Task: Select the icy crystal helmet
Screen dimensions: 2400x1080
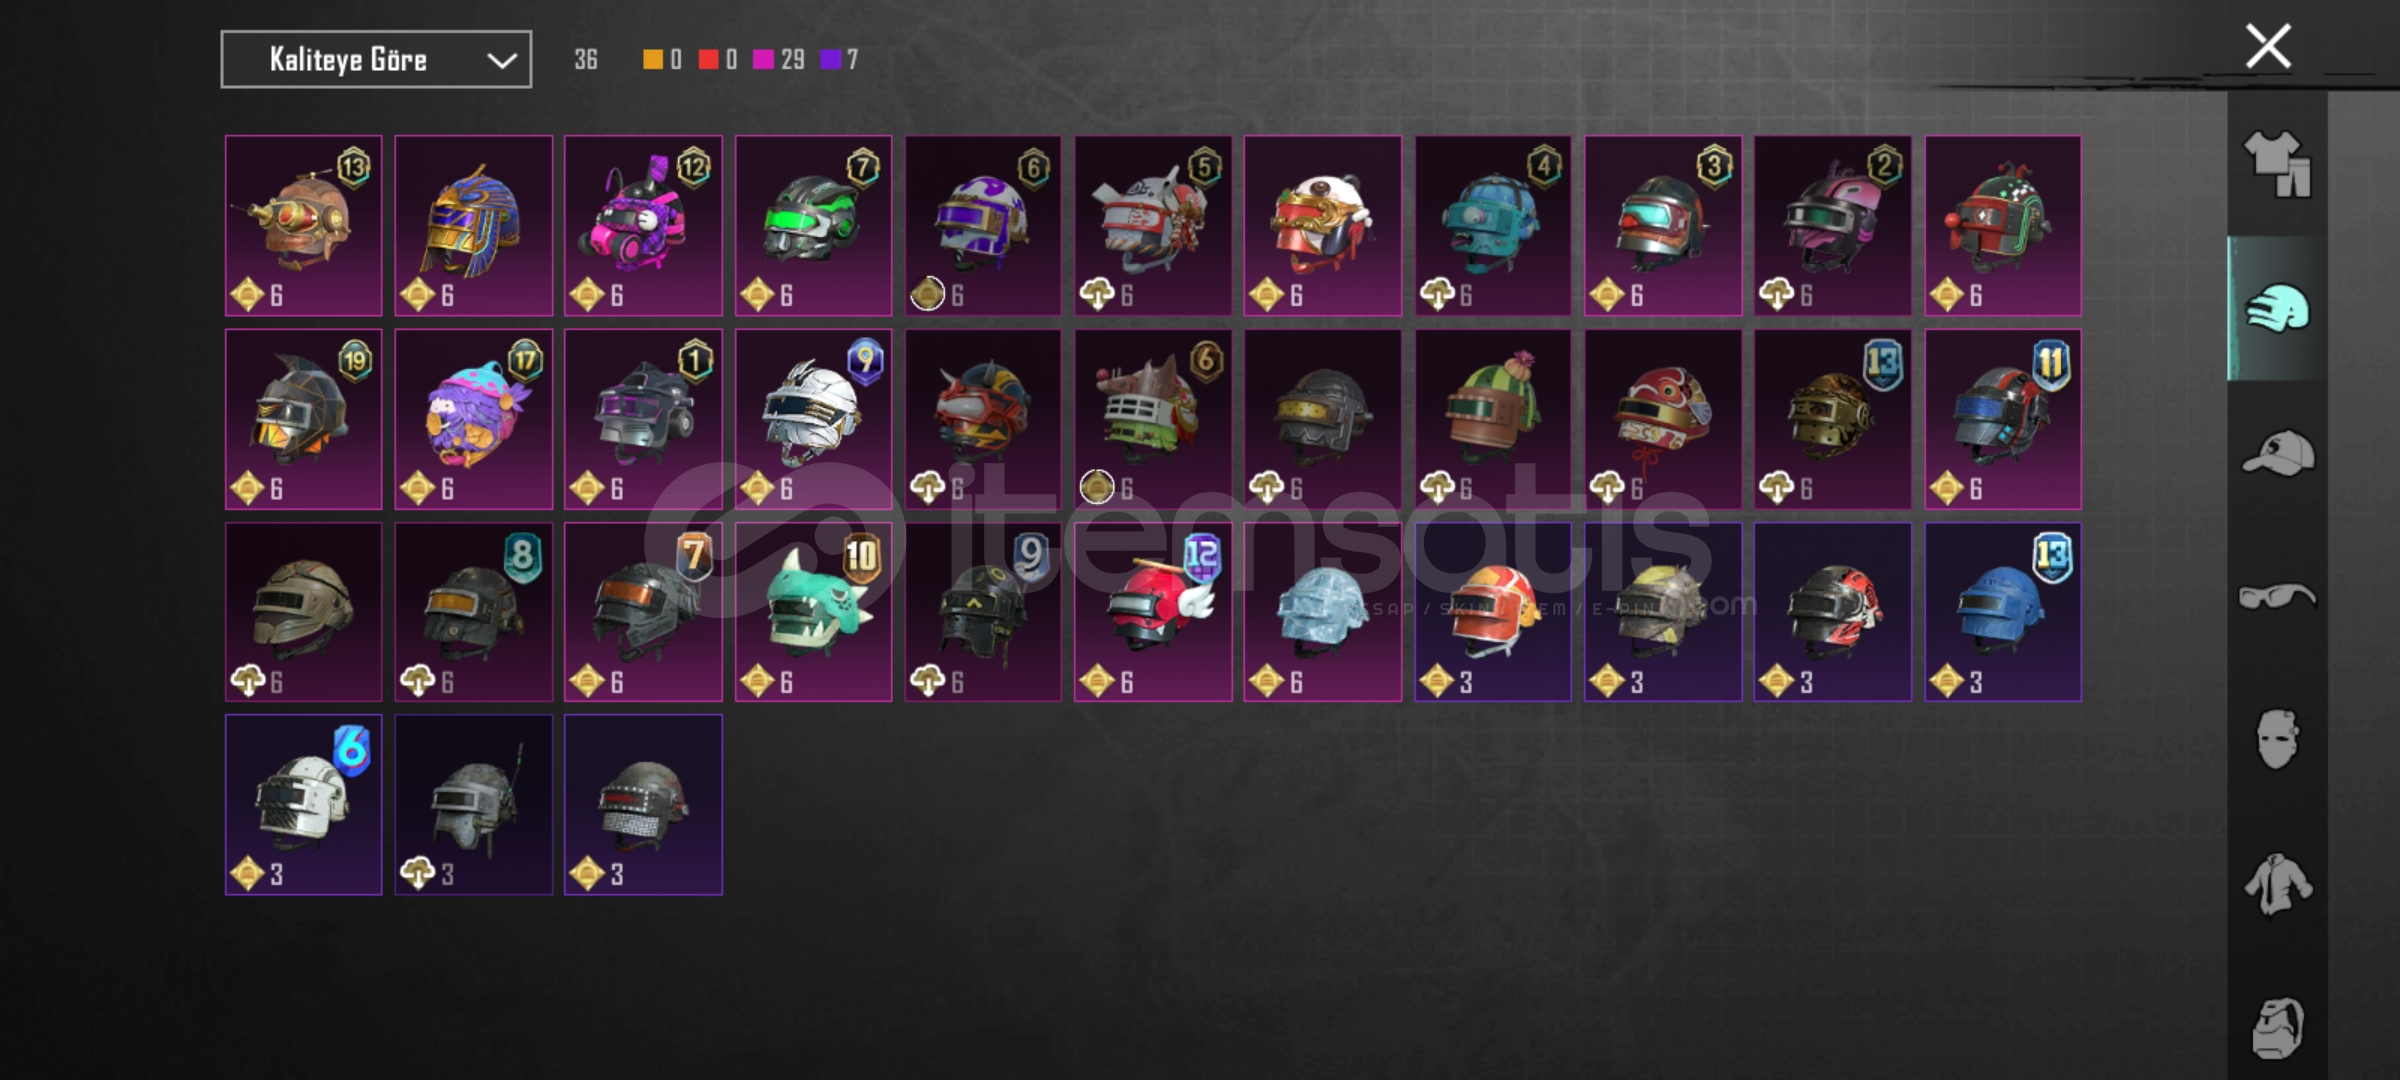Action: tap(1323, 612)
